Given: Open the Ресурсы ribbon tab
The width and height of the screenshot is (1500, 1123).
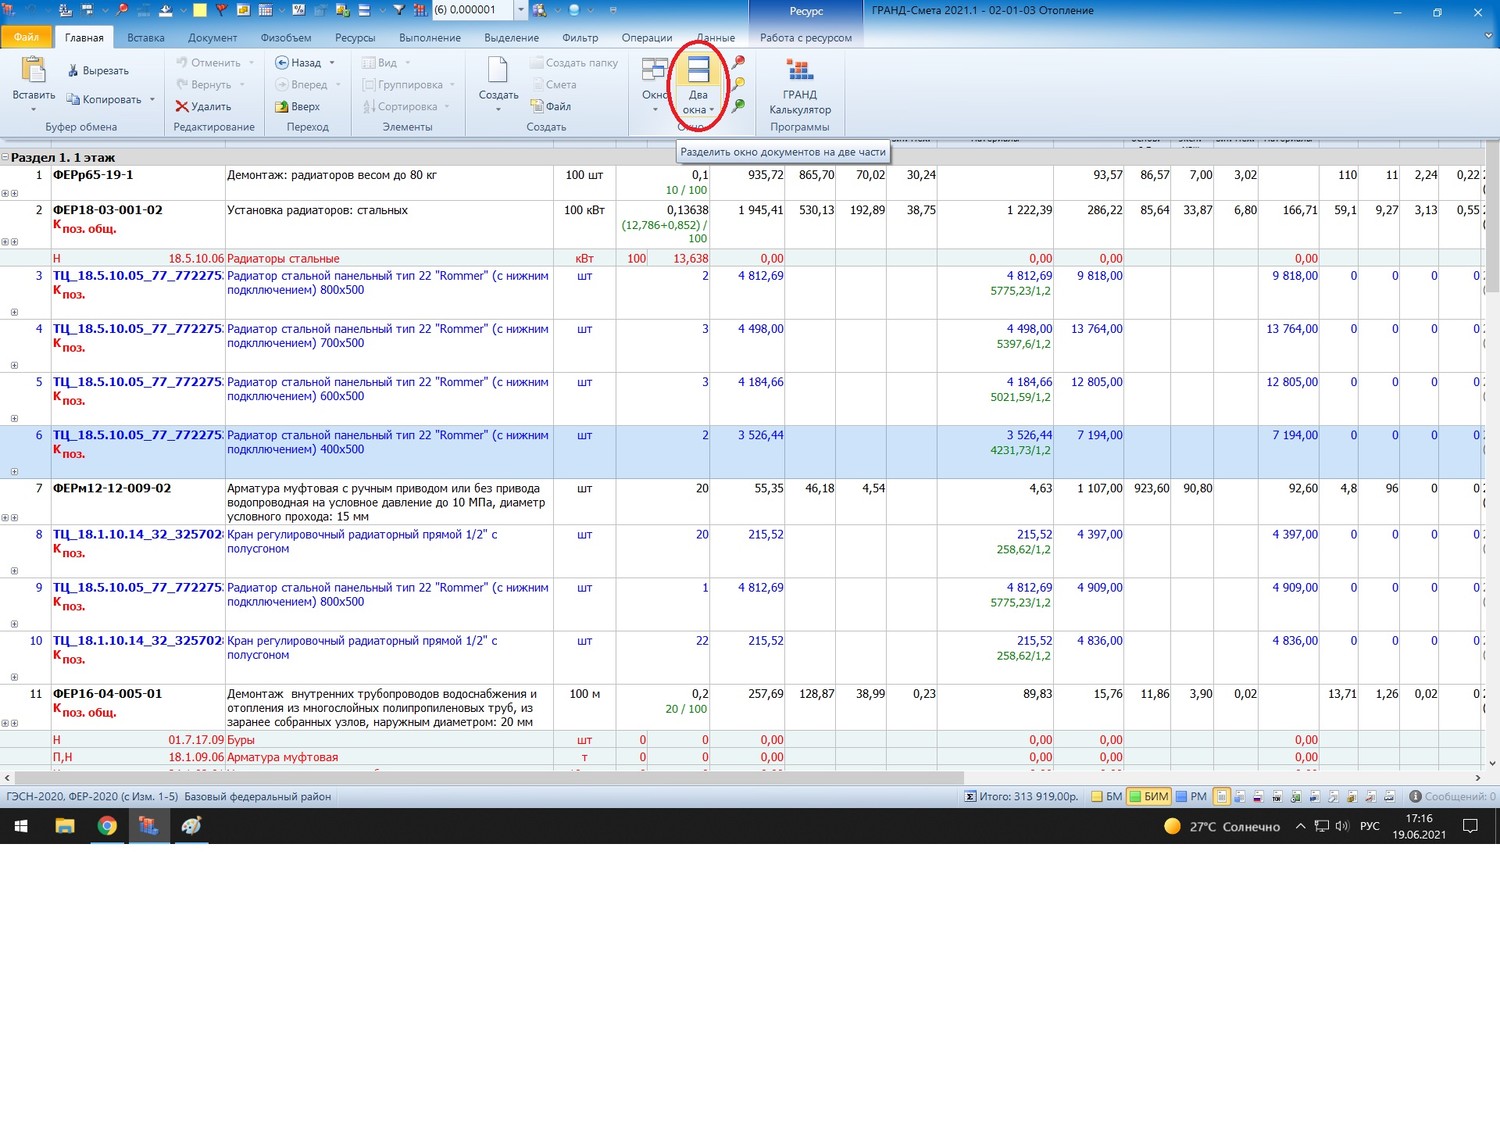Looking at the screenshot, I should [355, 38].
